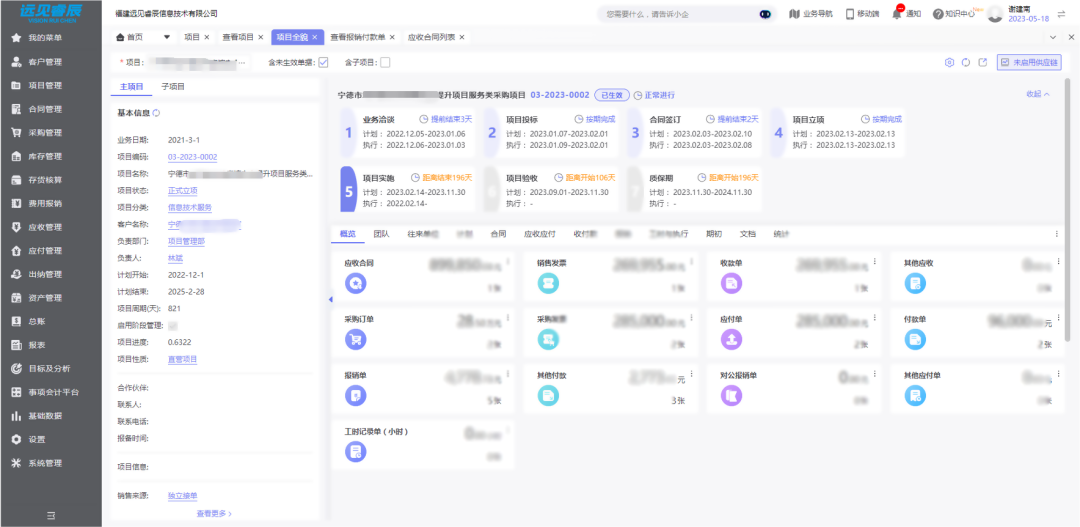Click the 工时记录单 document icon
1080x527 pixels.
(x=355, y=452)
